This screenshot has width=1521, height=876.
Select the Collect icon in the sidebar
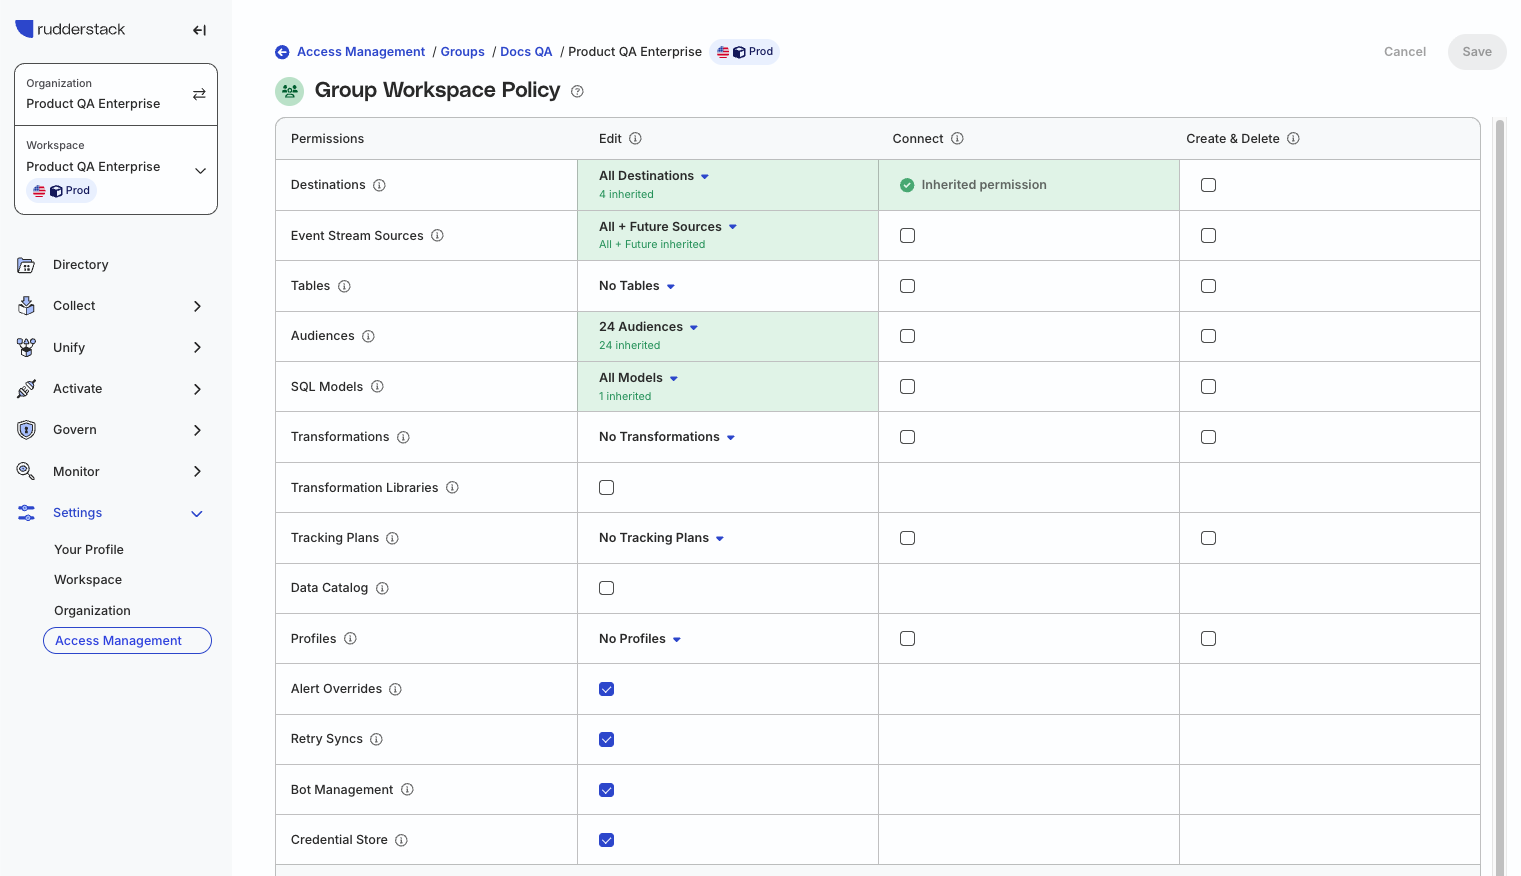(x=26, y=305)
